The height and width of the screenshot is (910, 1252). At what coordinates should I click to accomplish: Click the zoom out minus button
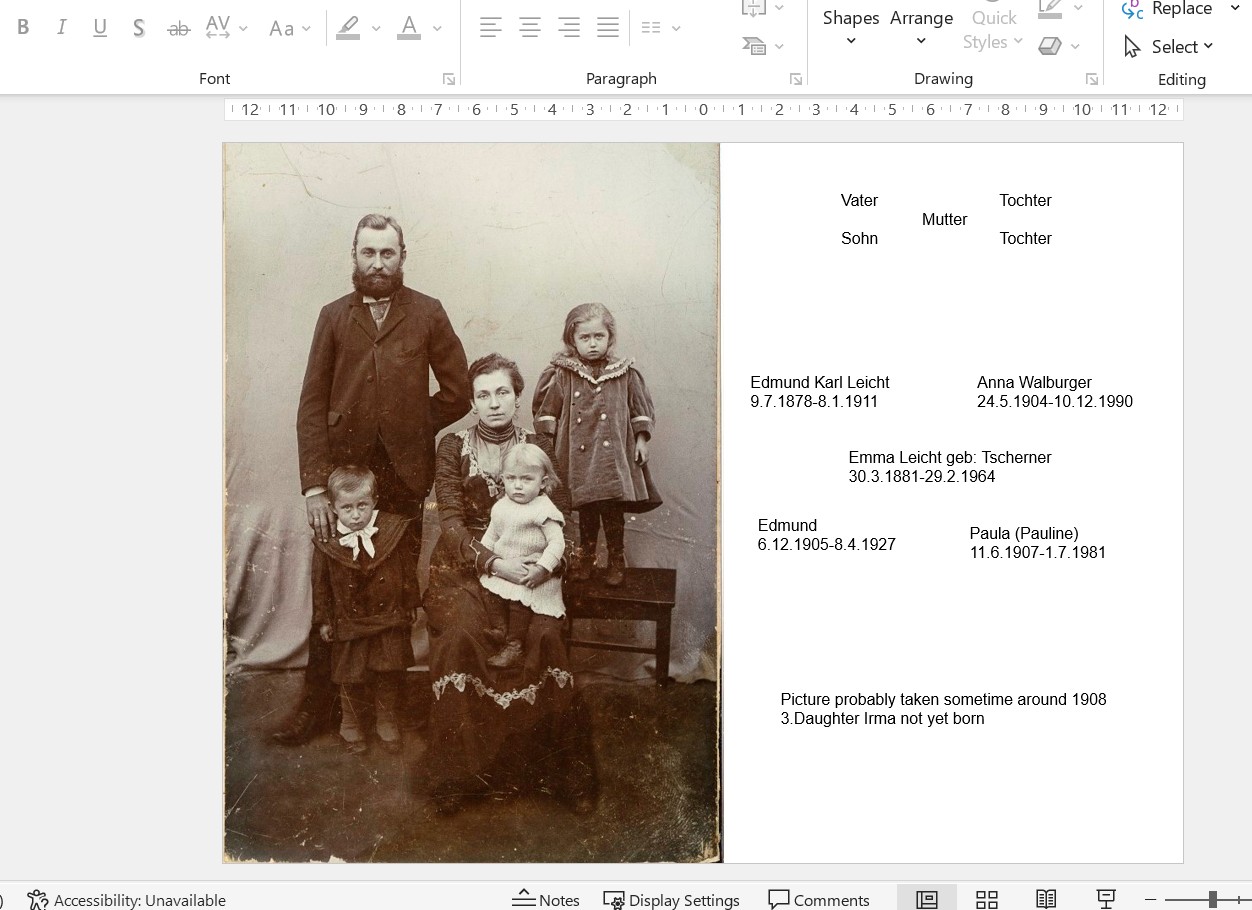(1151, 900)
